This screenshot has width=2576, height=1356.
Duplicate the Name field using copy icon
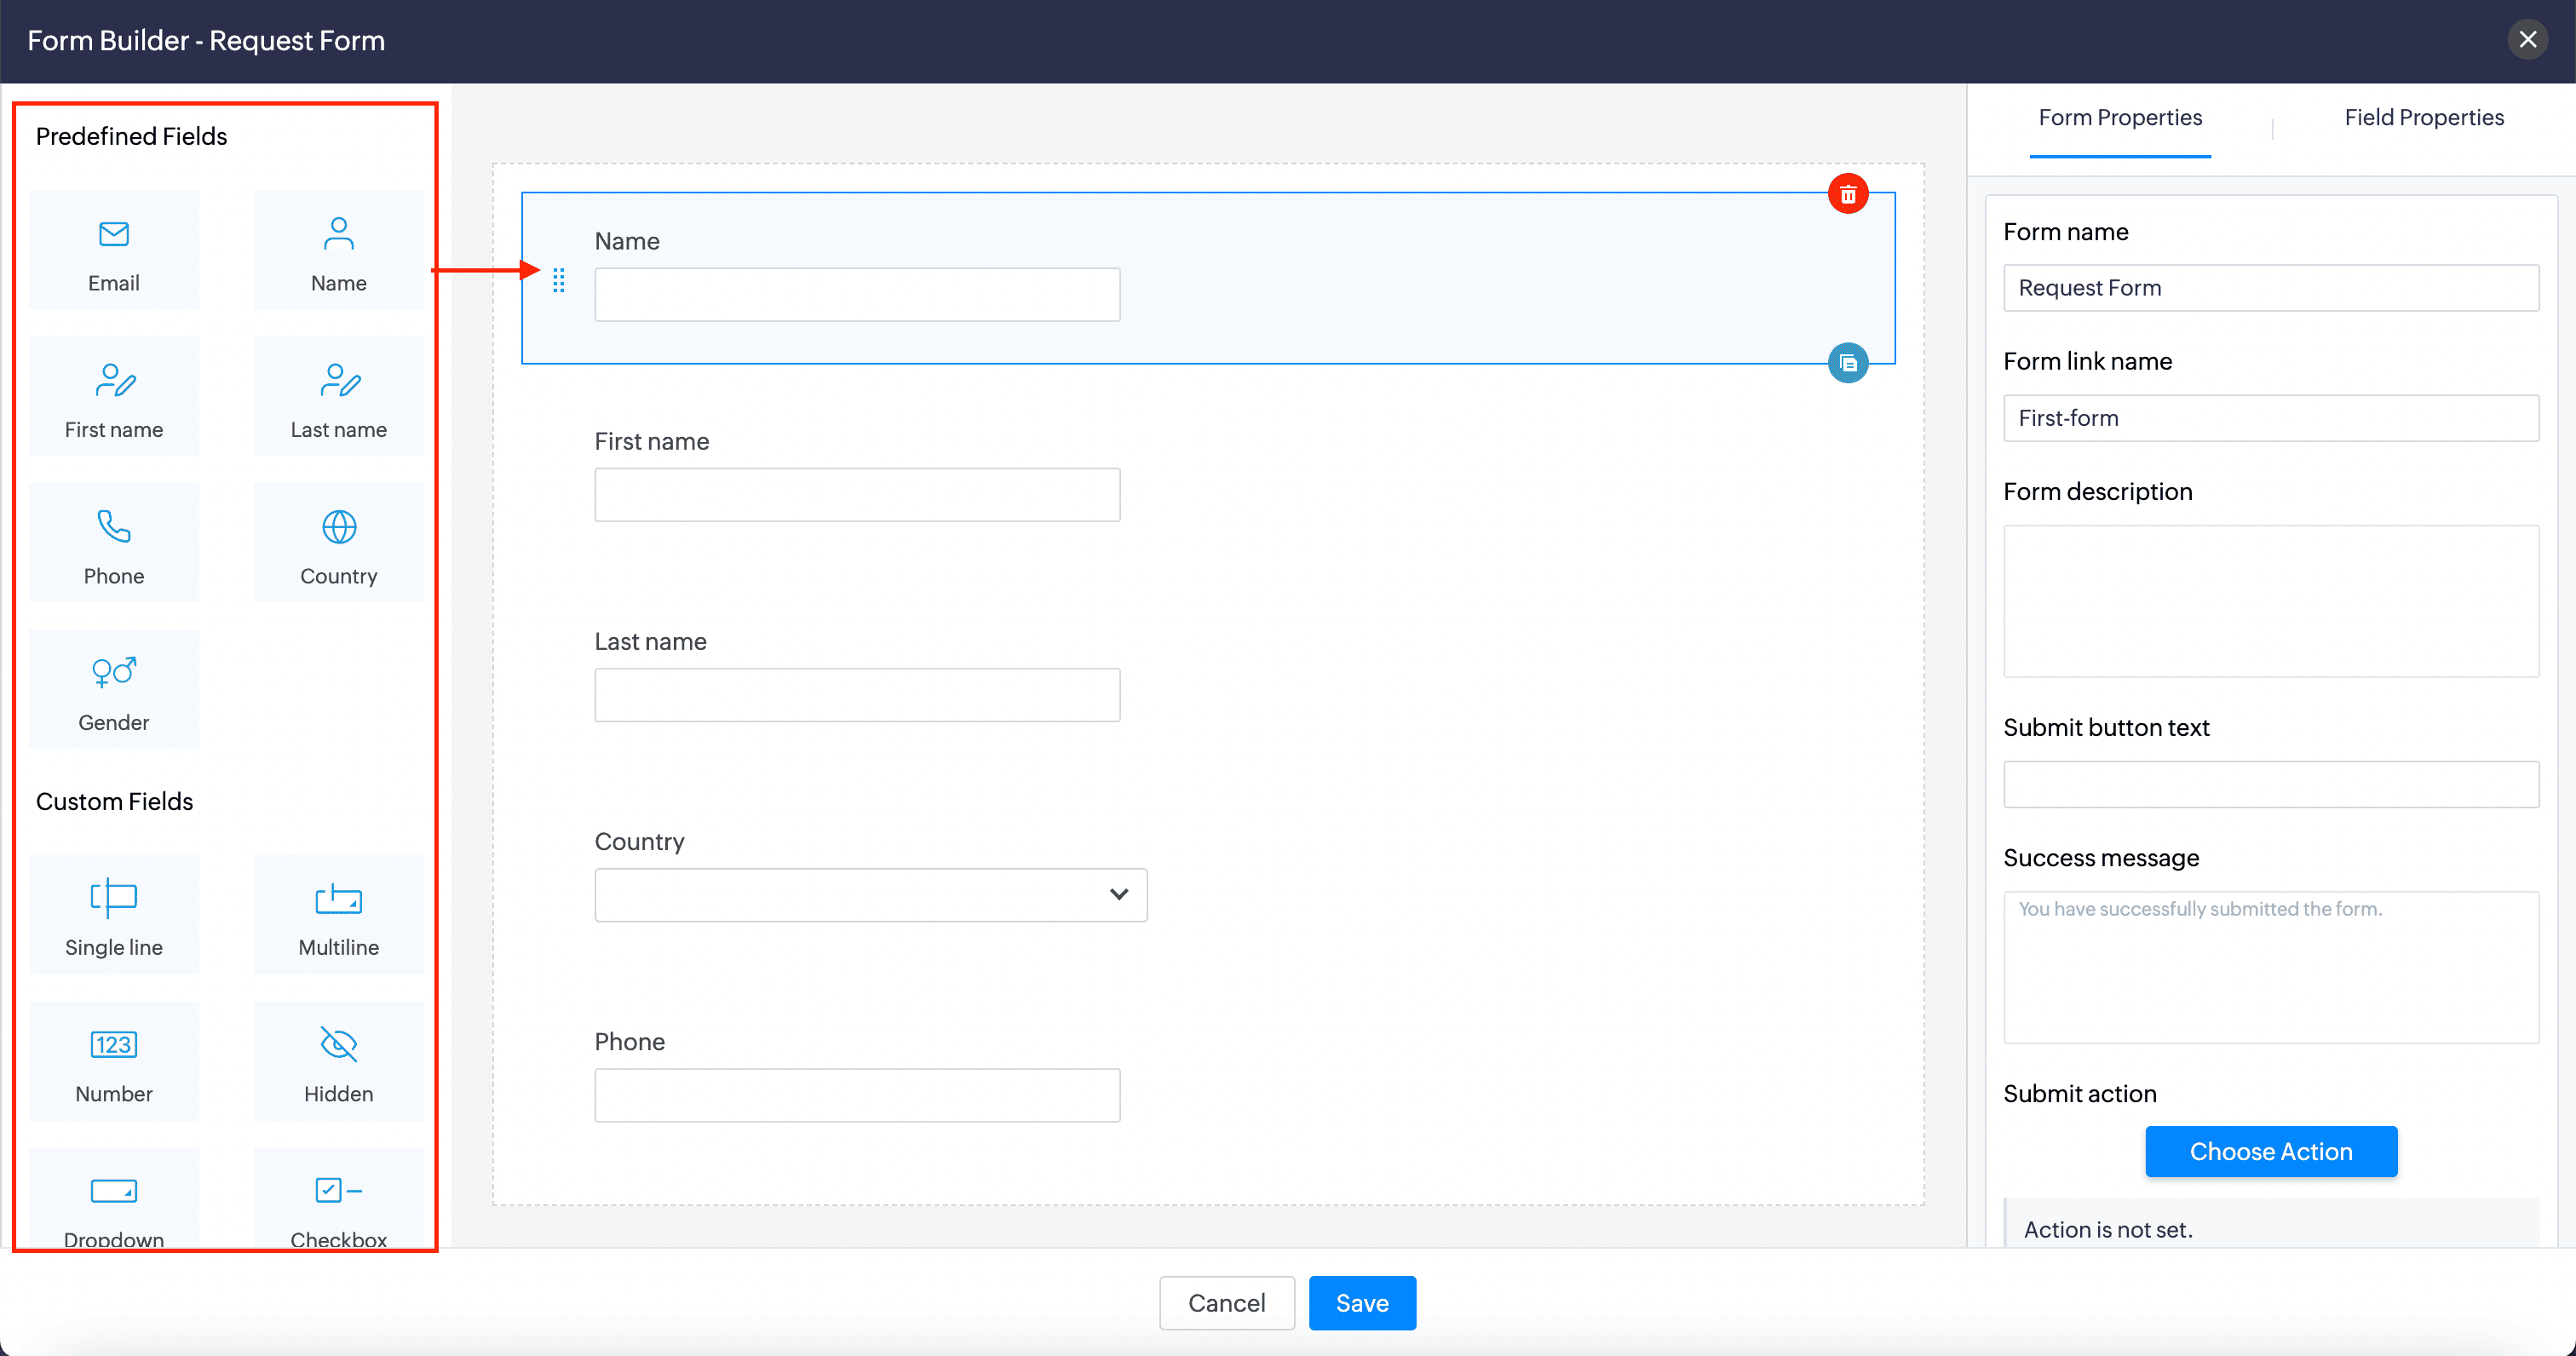1847,363
